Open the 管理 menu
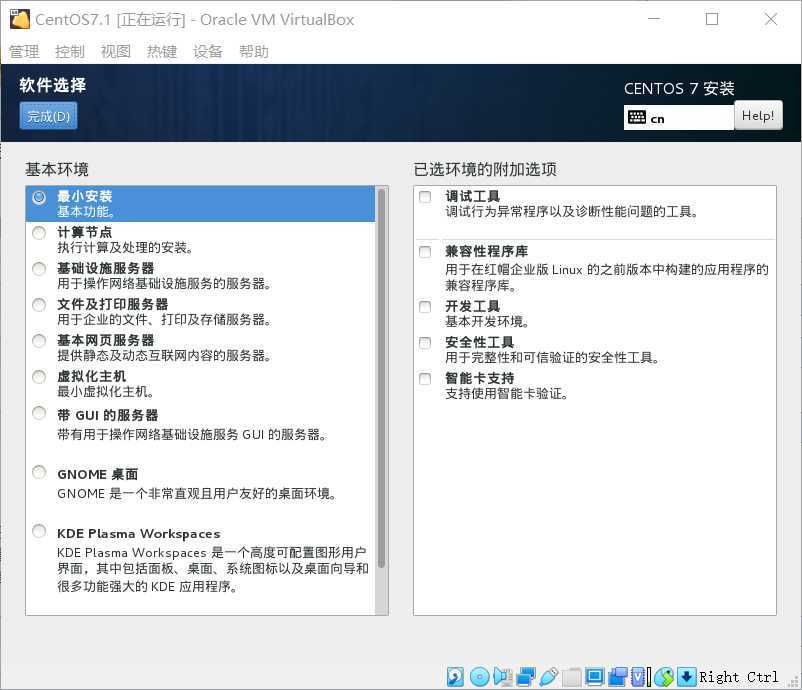 (x=24, y=52)
